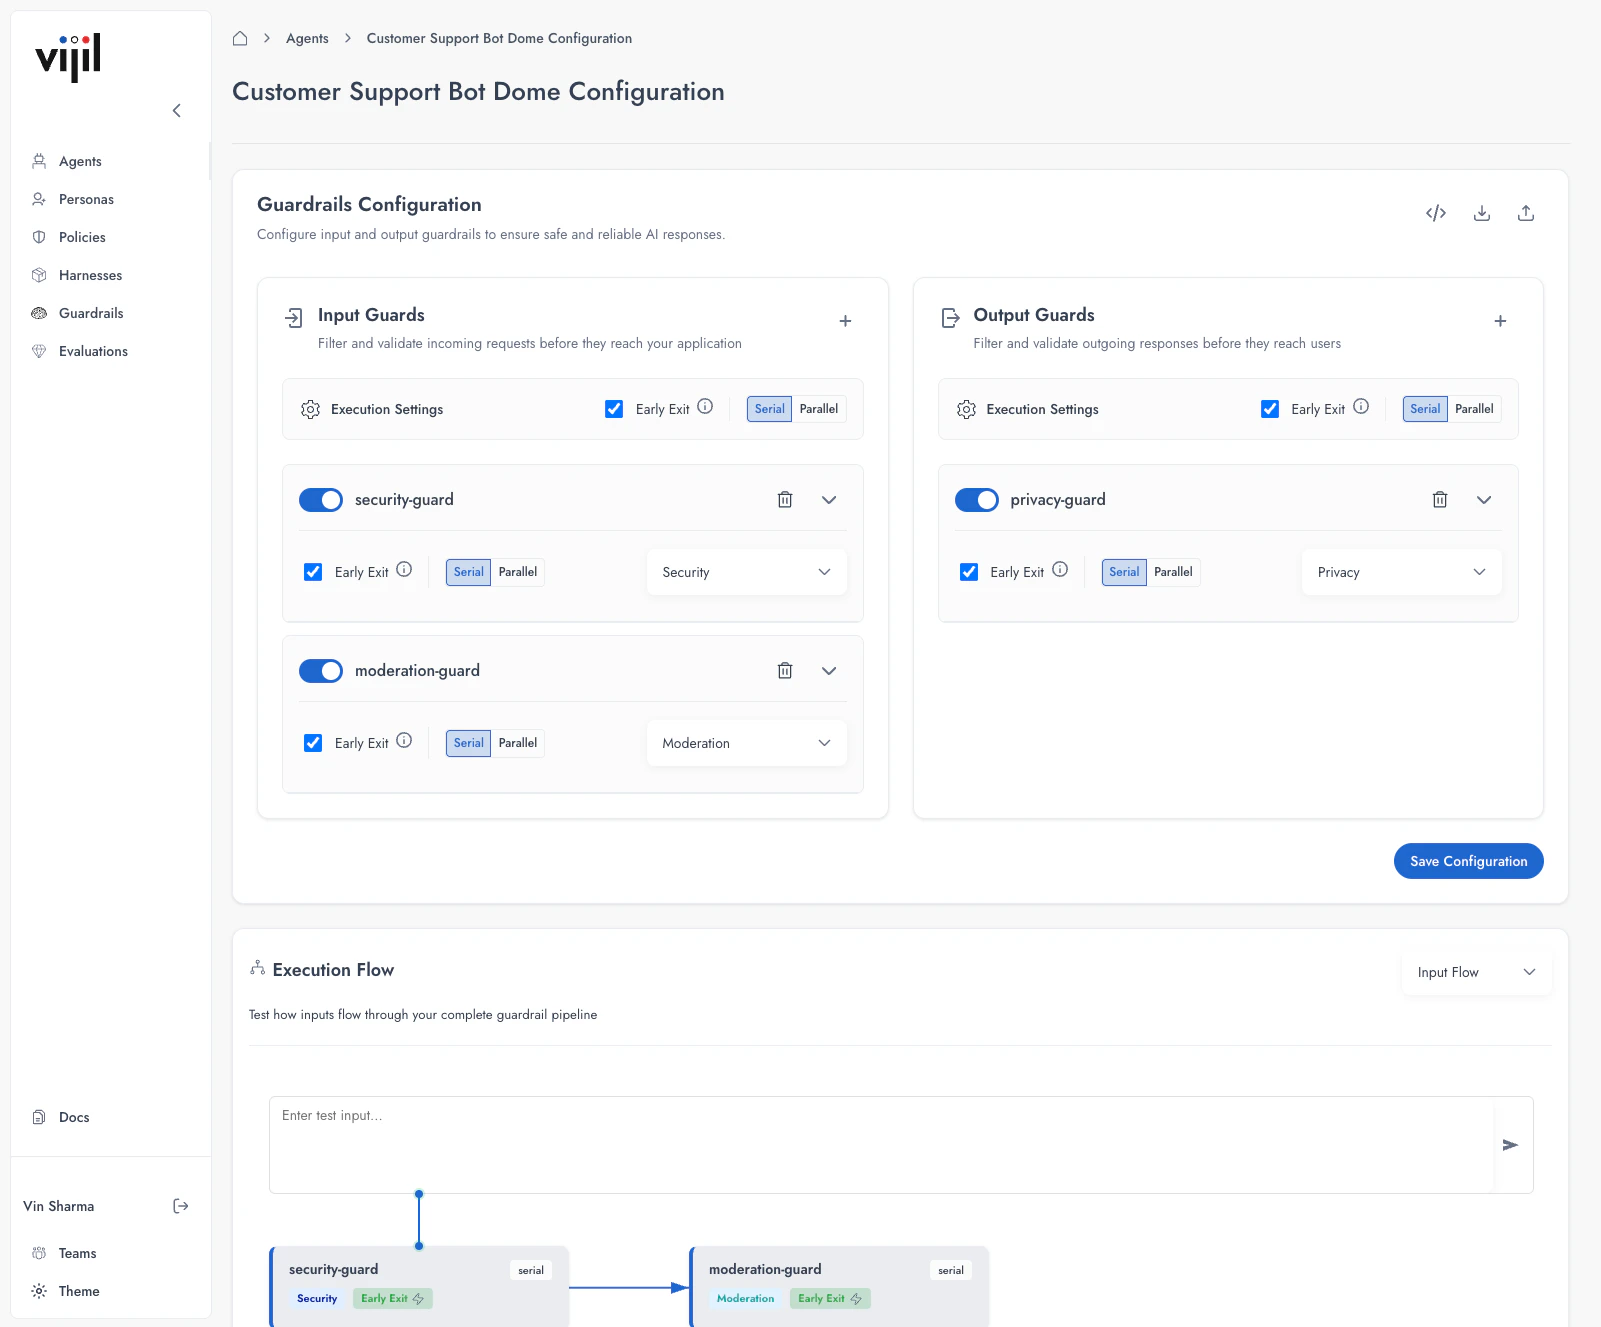
Task: Delete the moderation-guard with trash icon
Action: [785, 670]
